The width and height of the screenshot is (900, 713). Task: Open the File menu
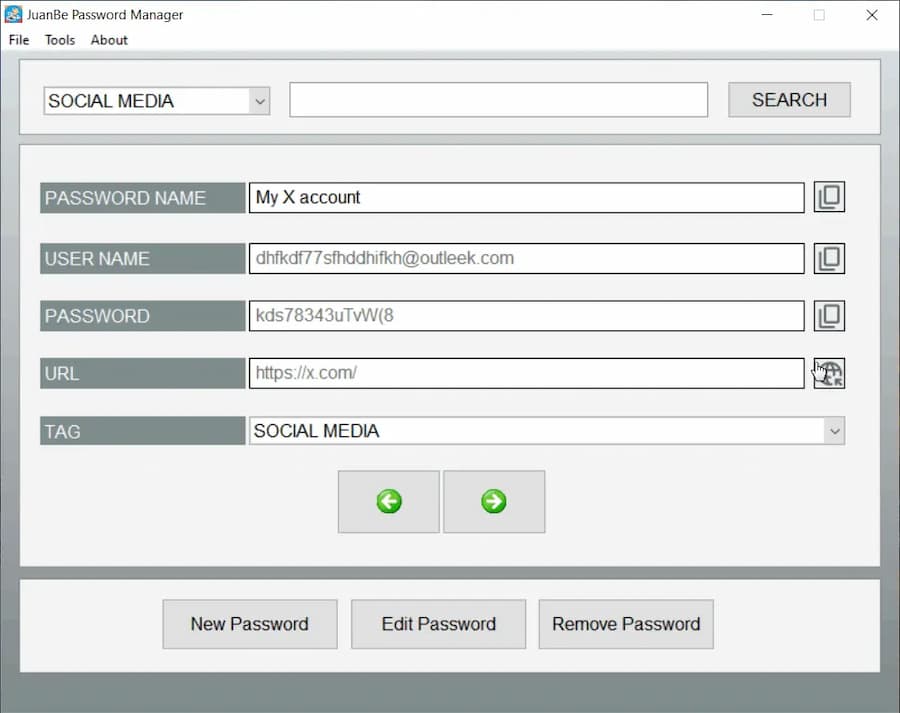pyautogui.click(x=19, y=40)
